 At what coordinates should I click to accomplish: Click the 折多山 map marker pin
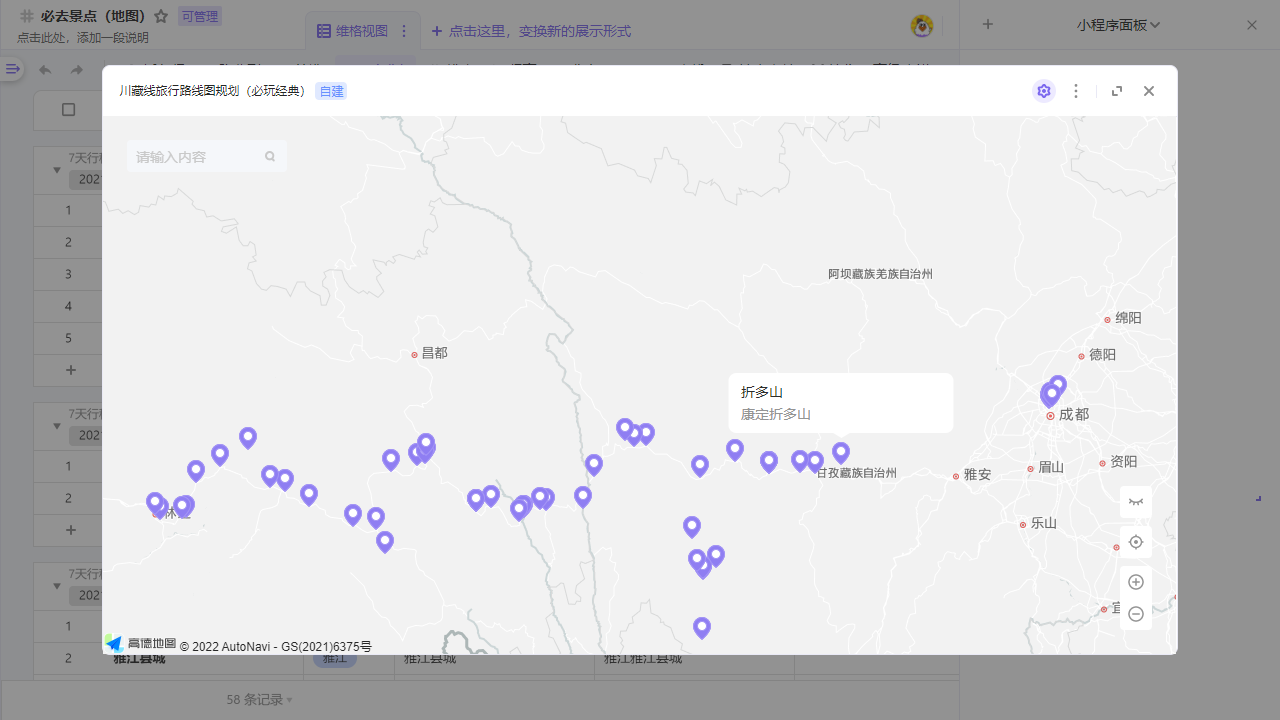(x=841, y=453)
